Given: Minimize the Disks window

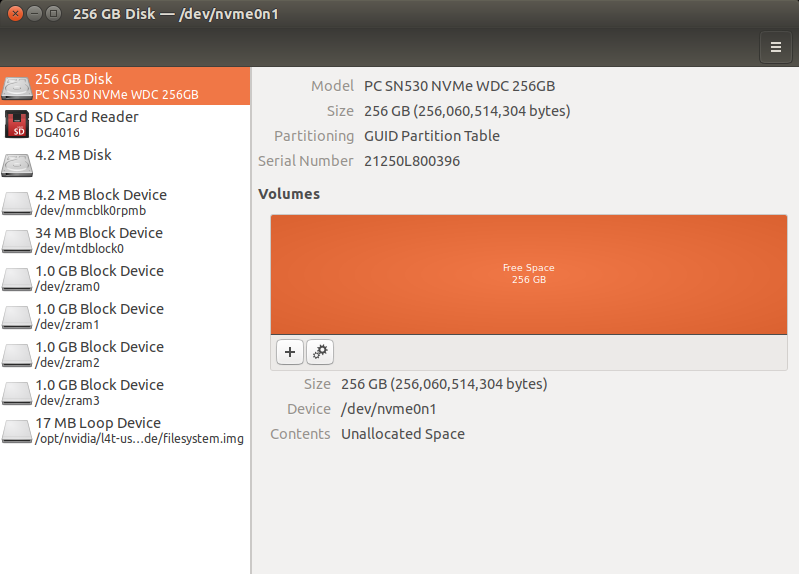Looking at the screenshot, I should pyautogui.click(x=34, y=14).
